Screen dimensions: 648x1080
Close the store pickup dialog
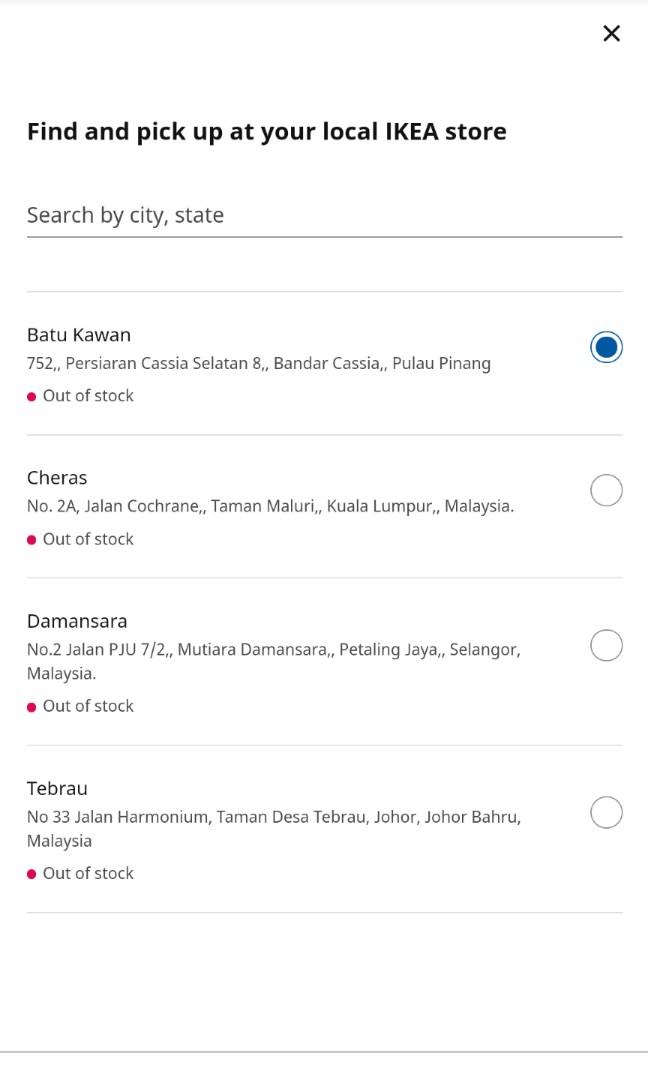(612, 34)
